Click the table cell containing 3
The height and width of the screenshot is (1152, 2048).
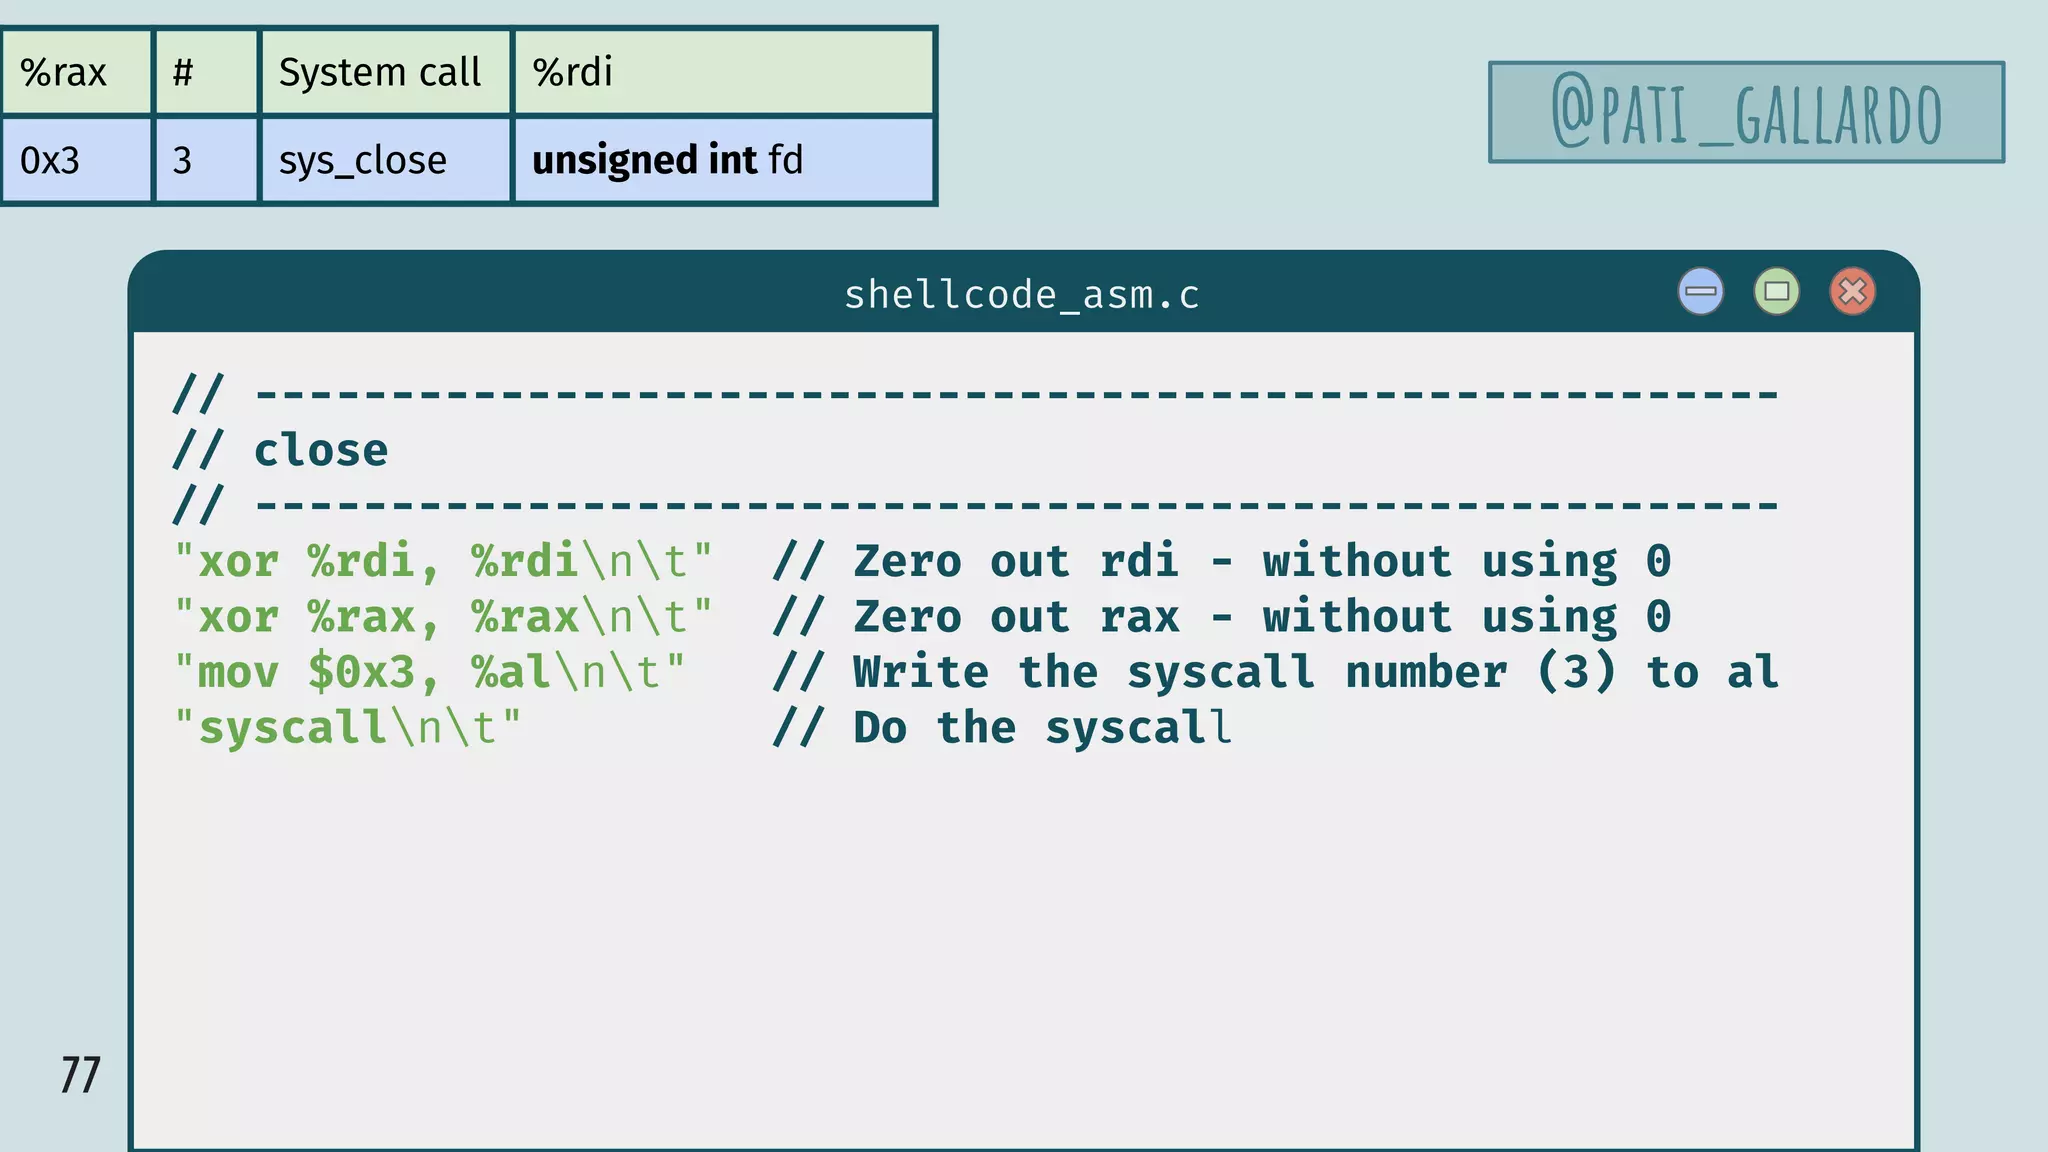coord(207,160)
